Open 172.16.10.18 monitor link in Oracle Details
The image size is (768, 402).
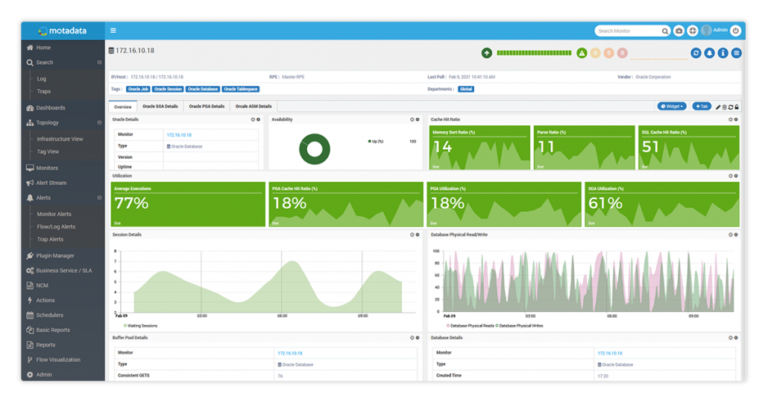pyautogui.click(x=179, y=135)
